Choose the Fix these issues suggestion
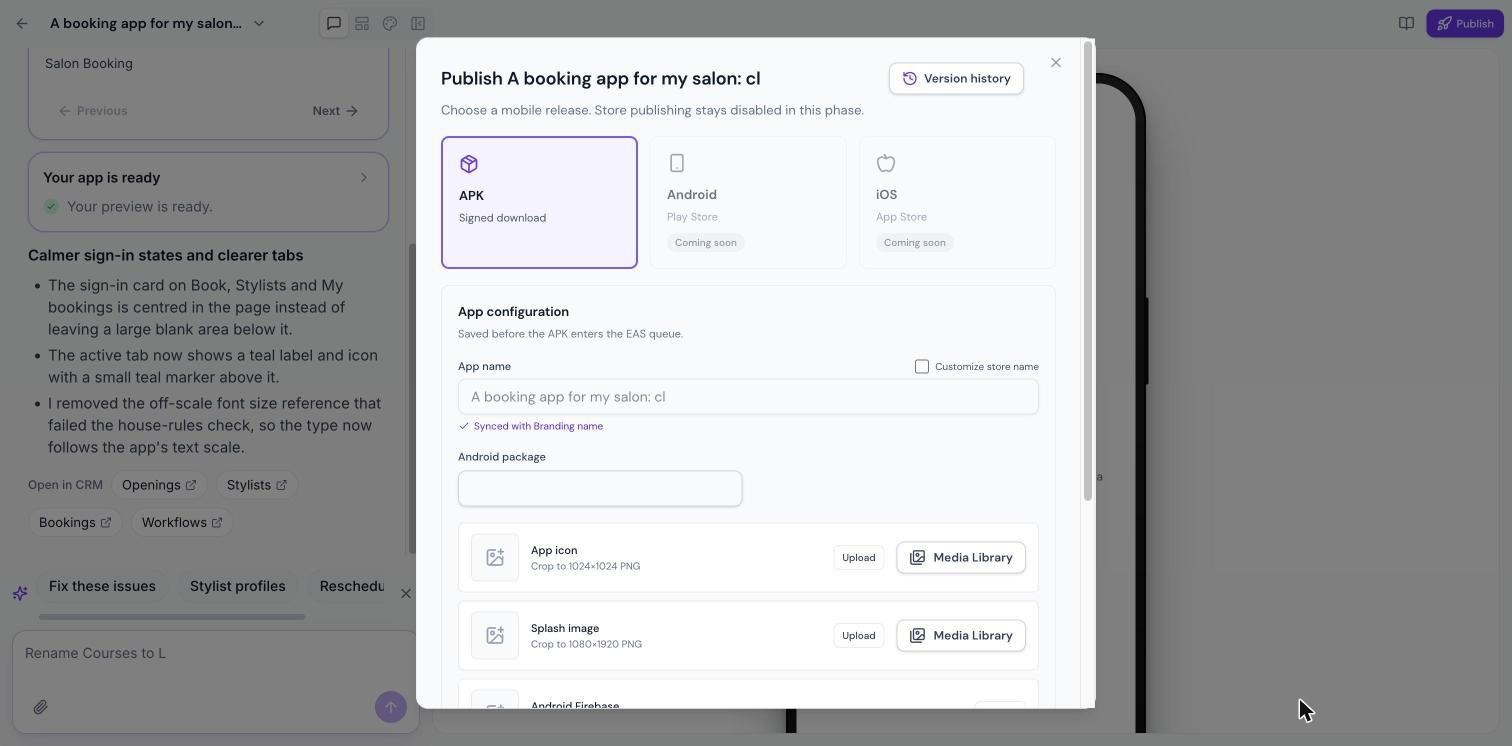1512x746 pixels. (102, 586)
